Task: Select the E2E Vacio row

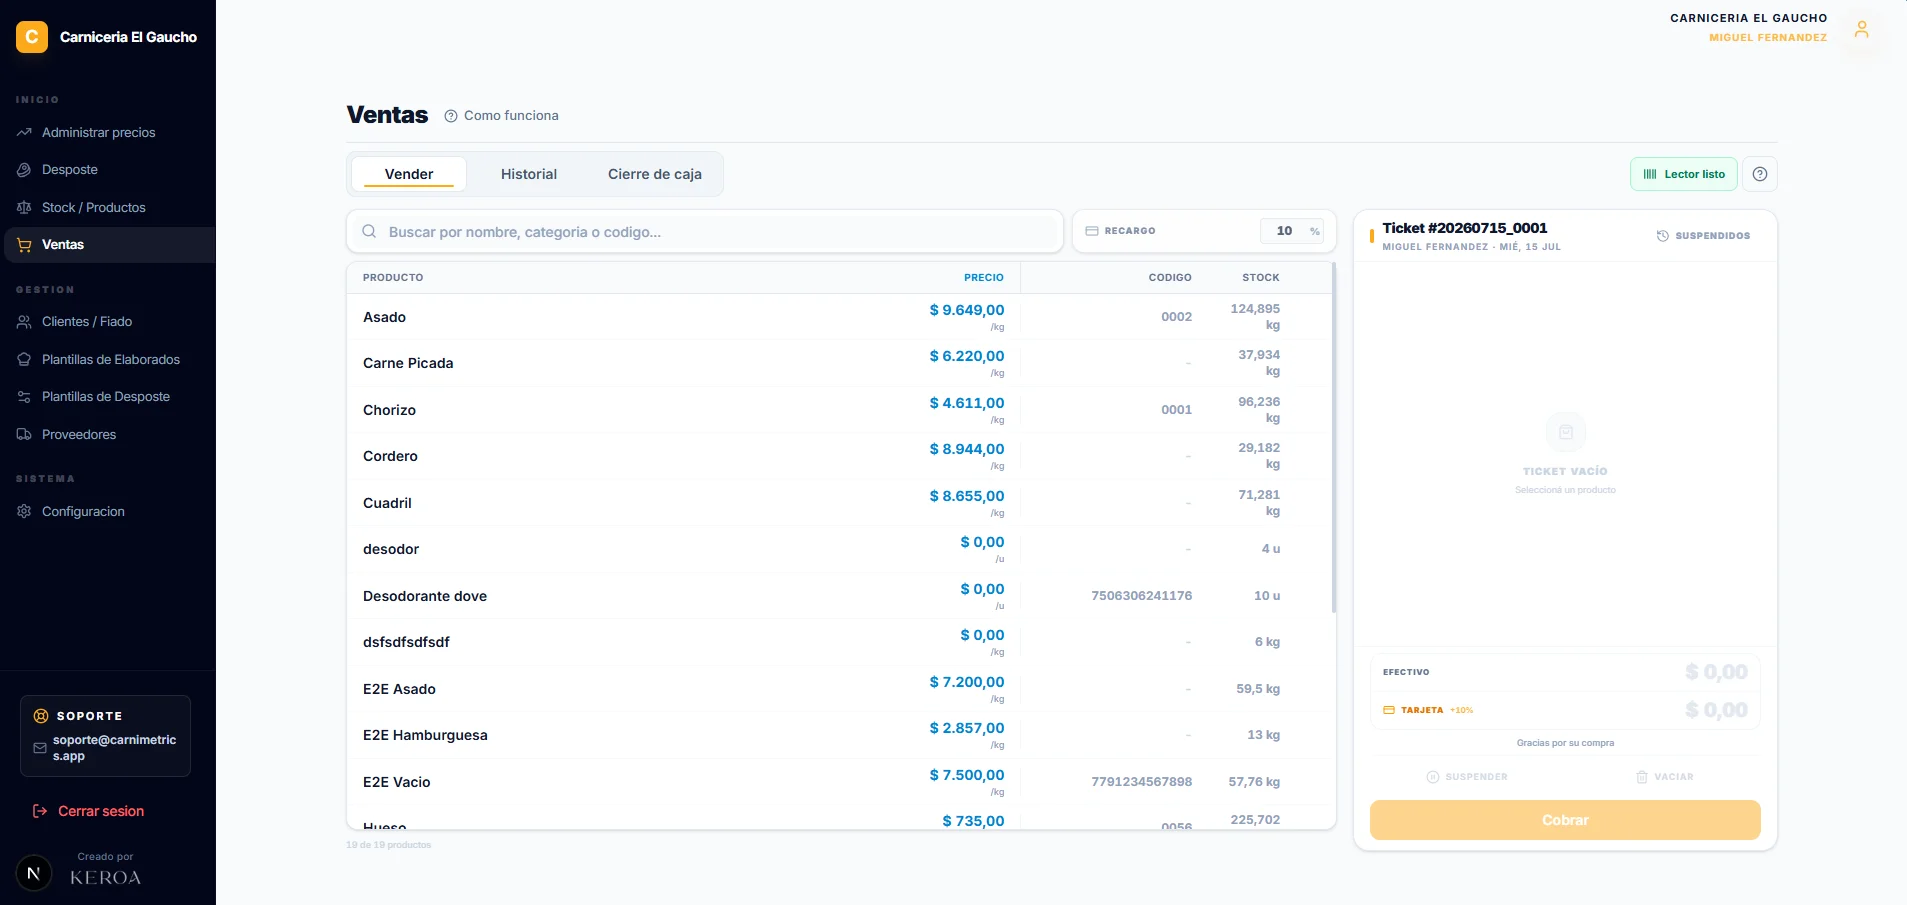Action: coord(839,782)
